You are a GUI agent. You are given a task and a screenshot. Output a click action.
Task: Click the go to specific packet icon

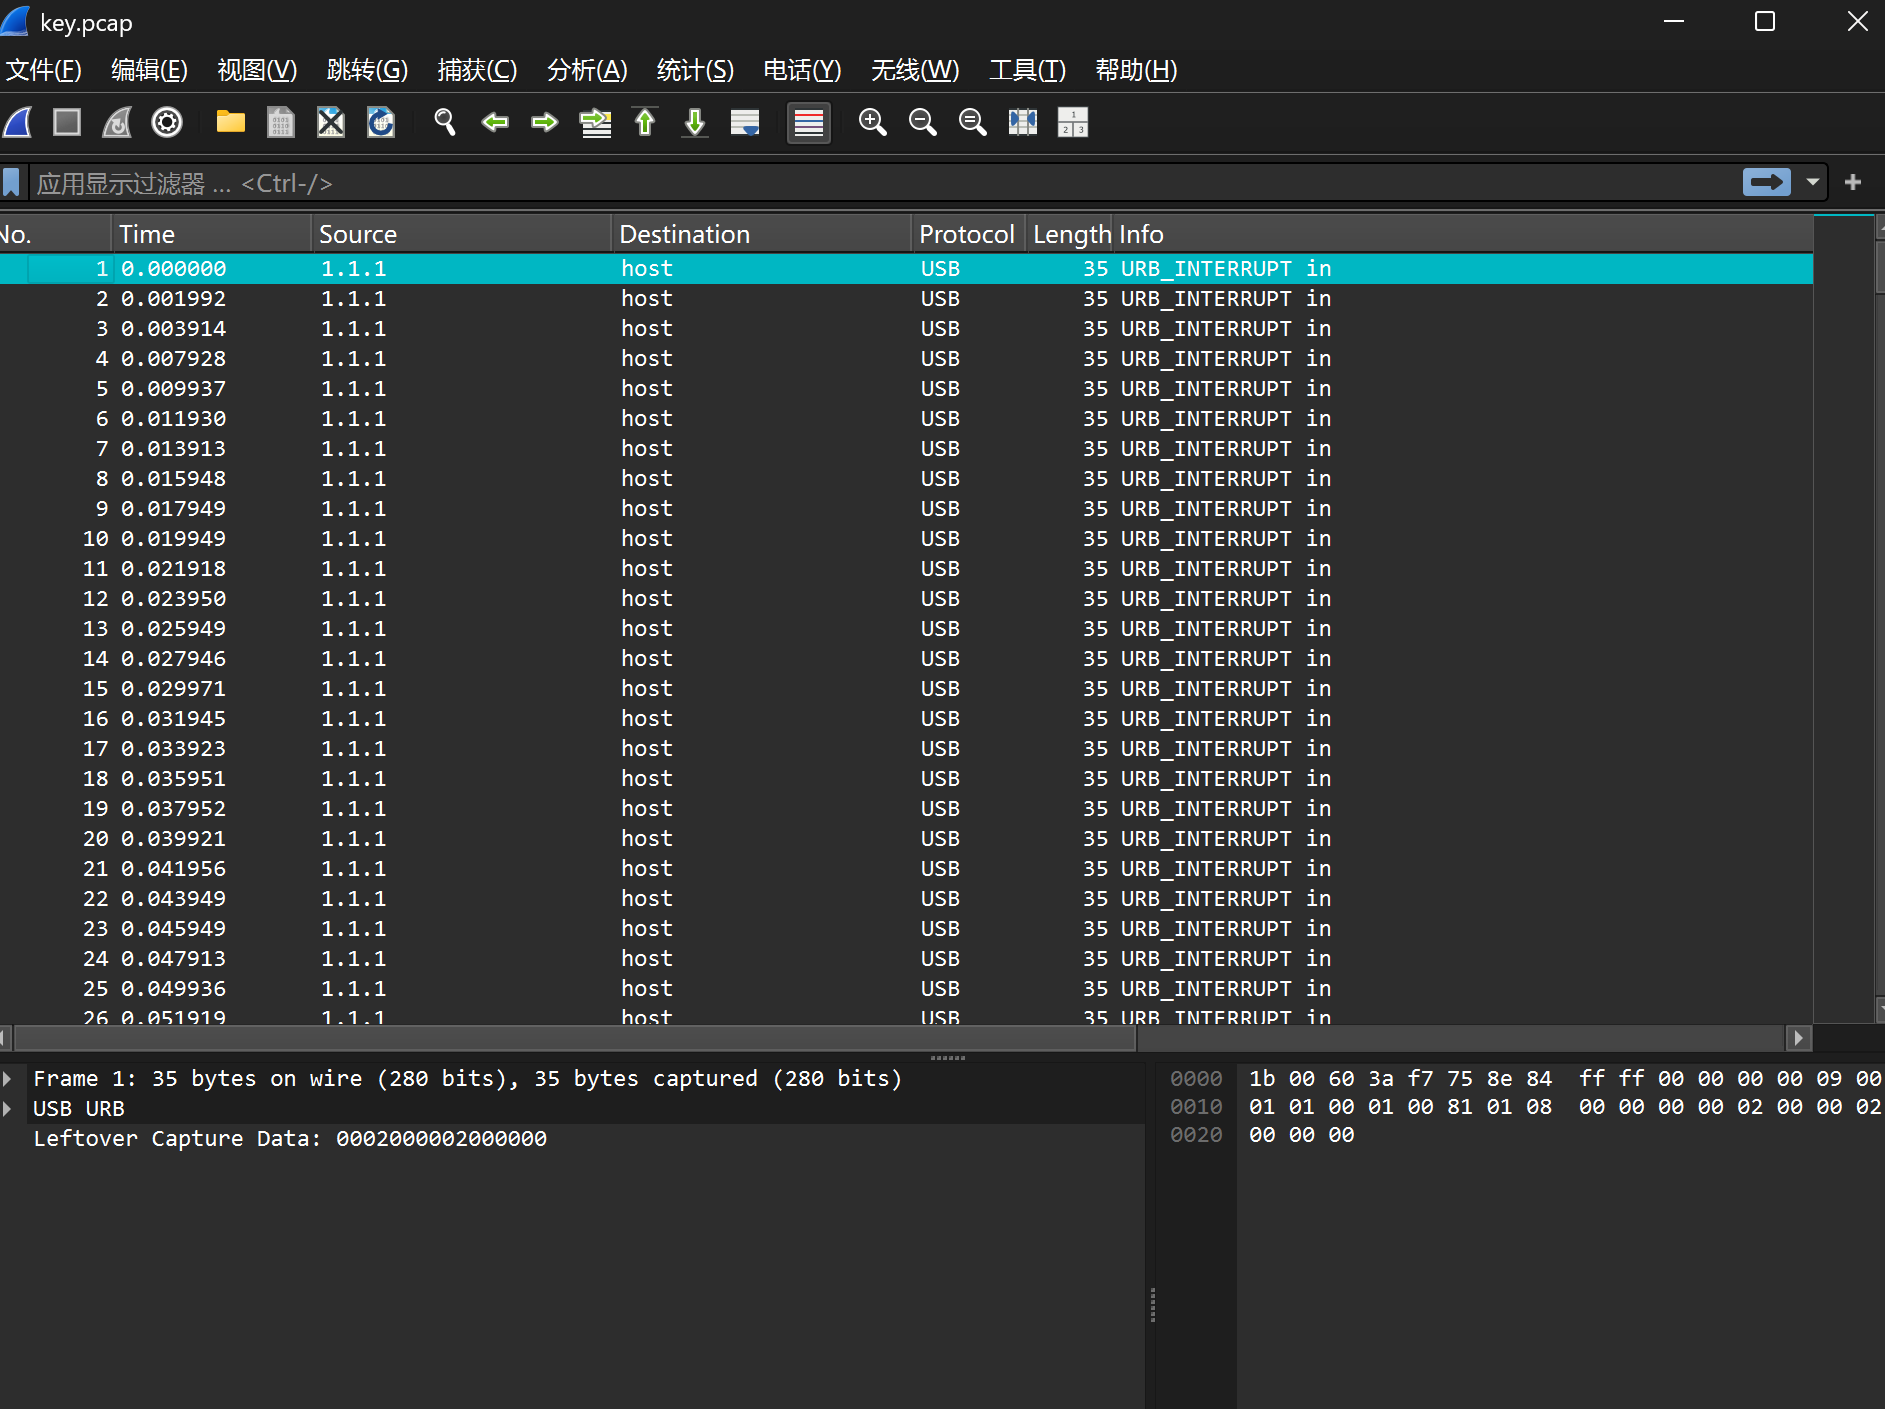tap(596, 122)
